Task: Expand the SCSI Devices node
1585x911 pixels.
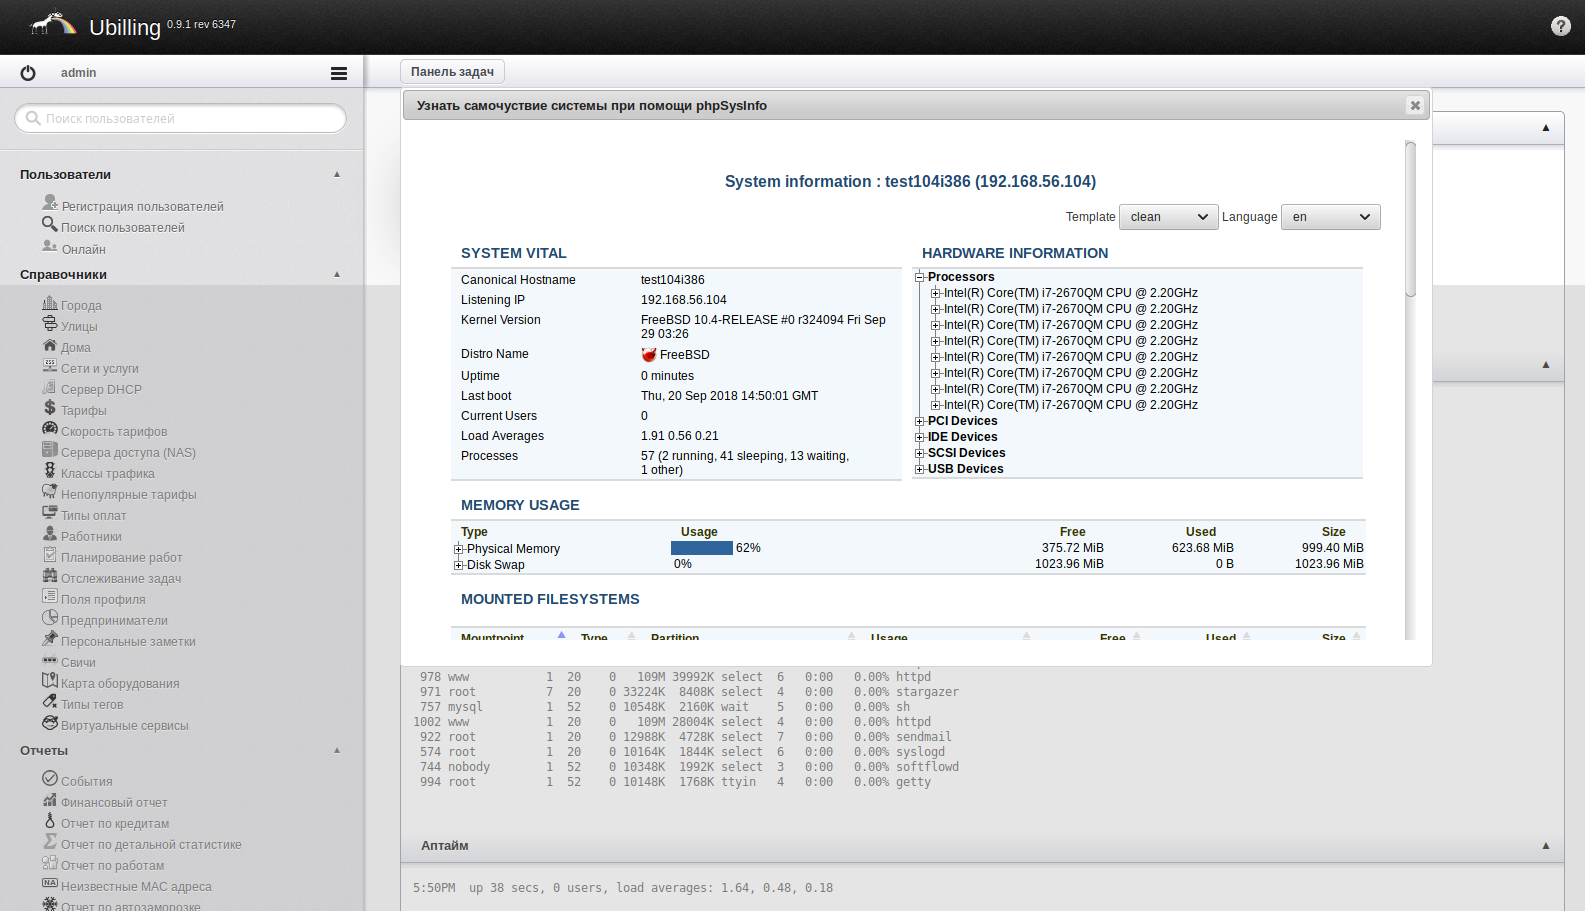Action: (920, 453)
